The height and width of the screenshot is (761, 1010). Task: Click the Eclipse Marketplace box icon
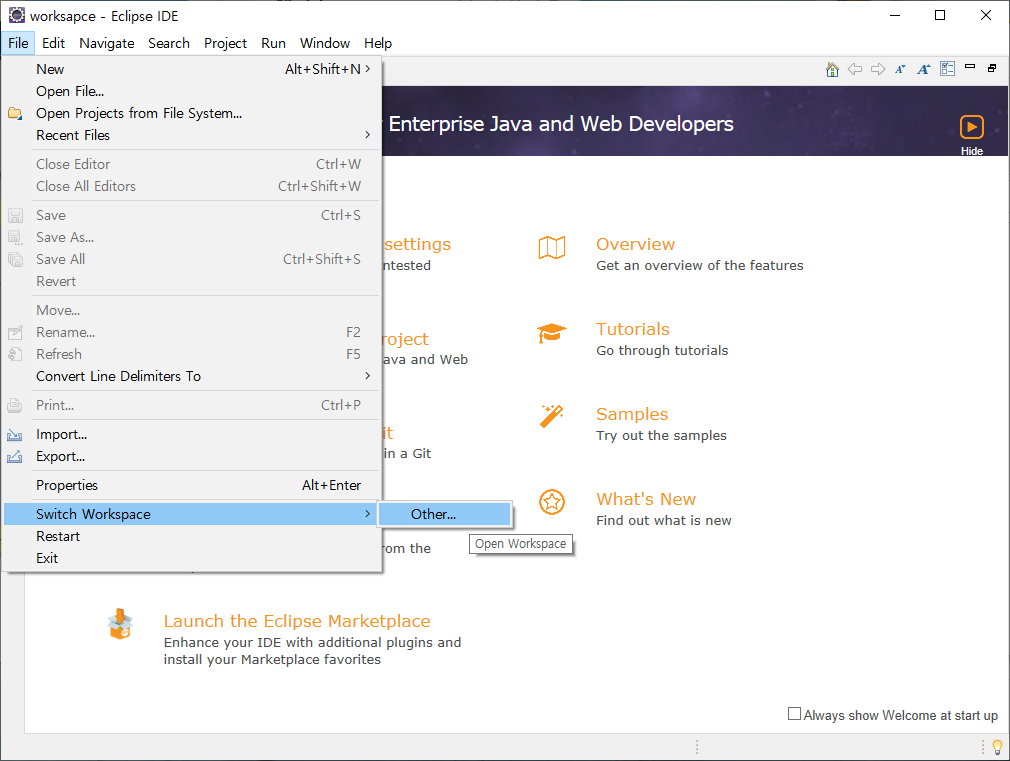tap(120, 624)
